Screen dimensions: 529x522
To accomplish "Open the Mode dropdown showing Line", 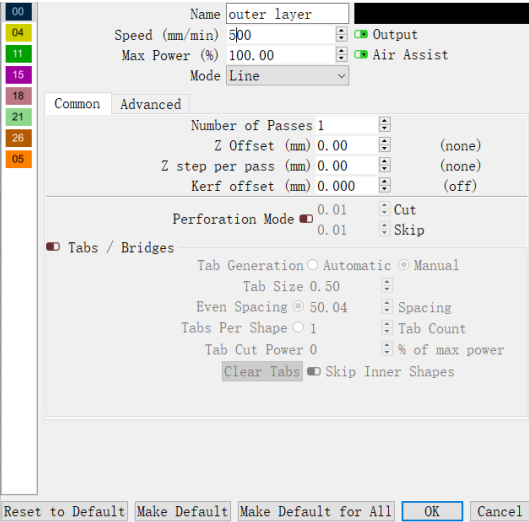I will tap(287, 76).
